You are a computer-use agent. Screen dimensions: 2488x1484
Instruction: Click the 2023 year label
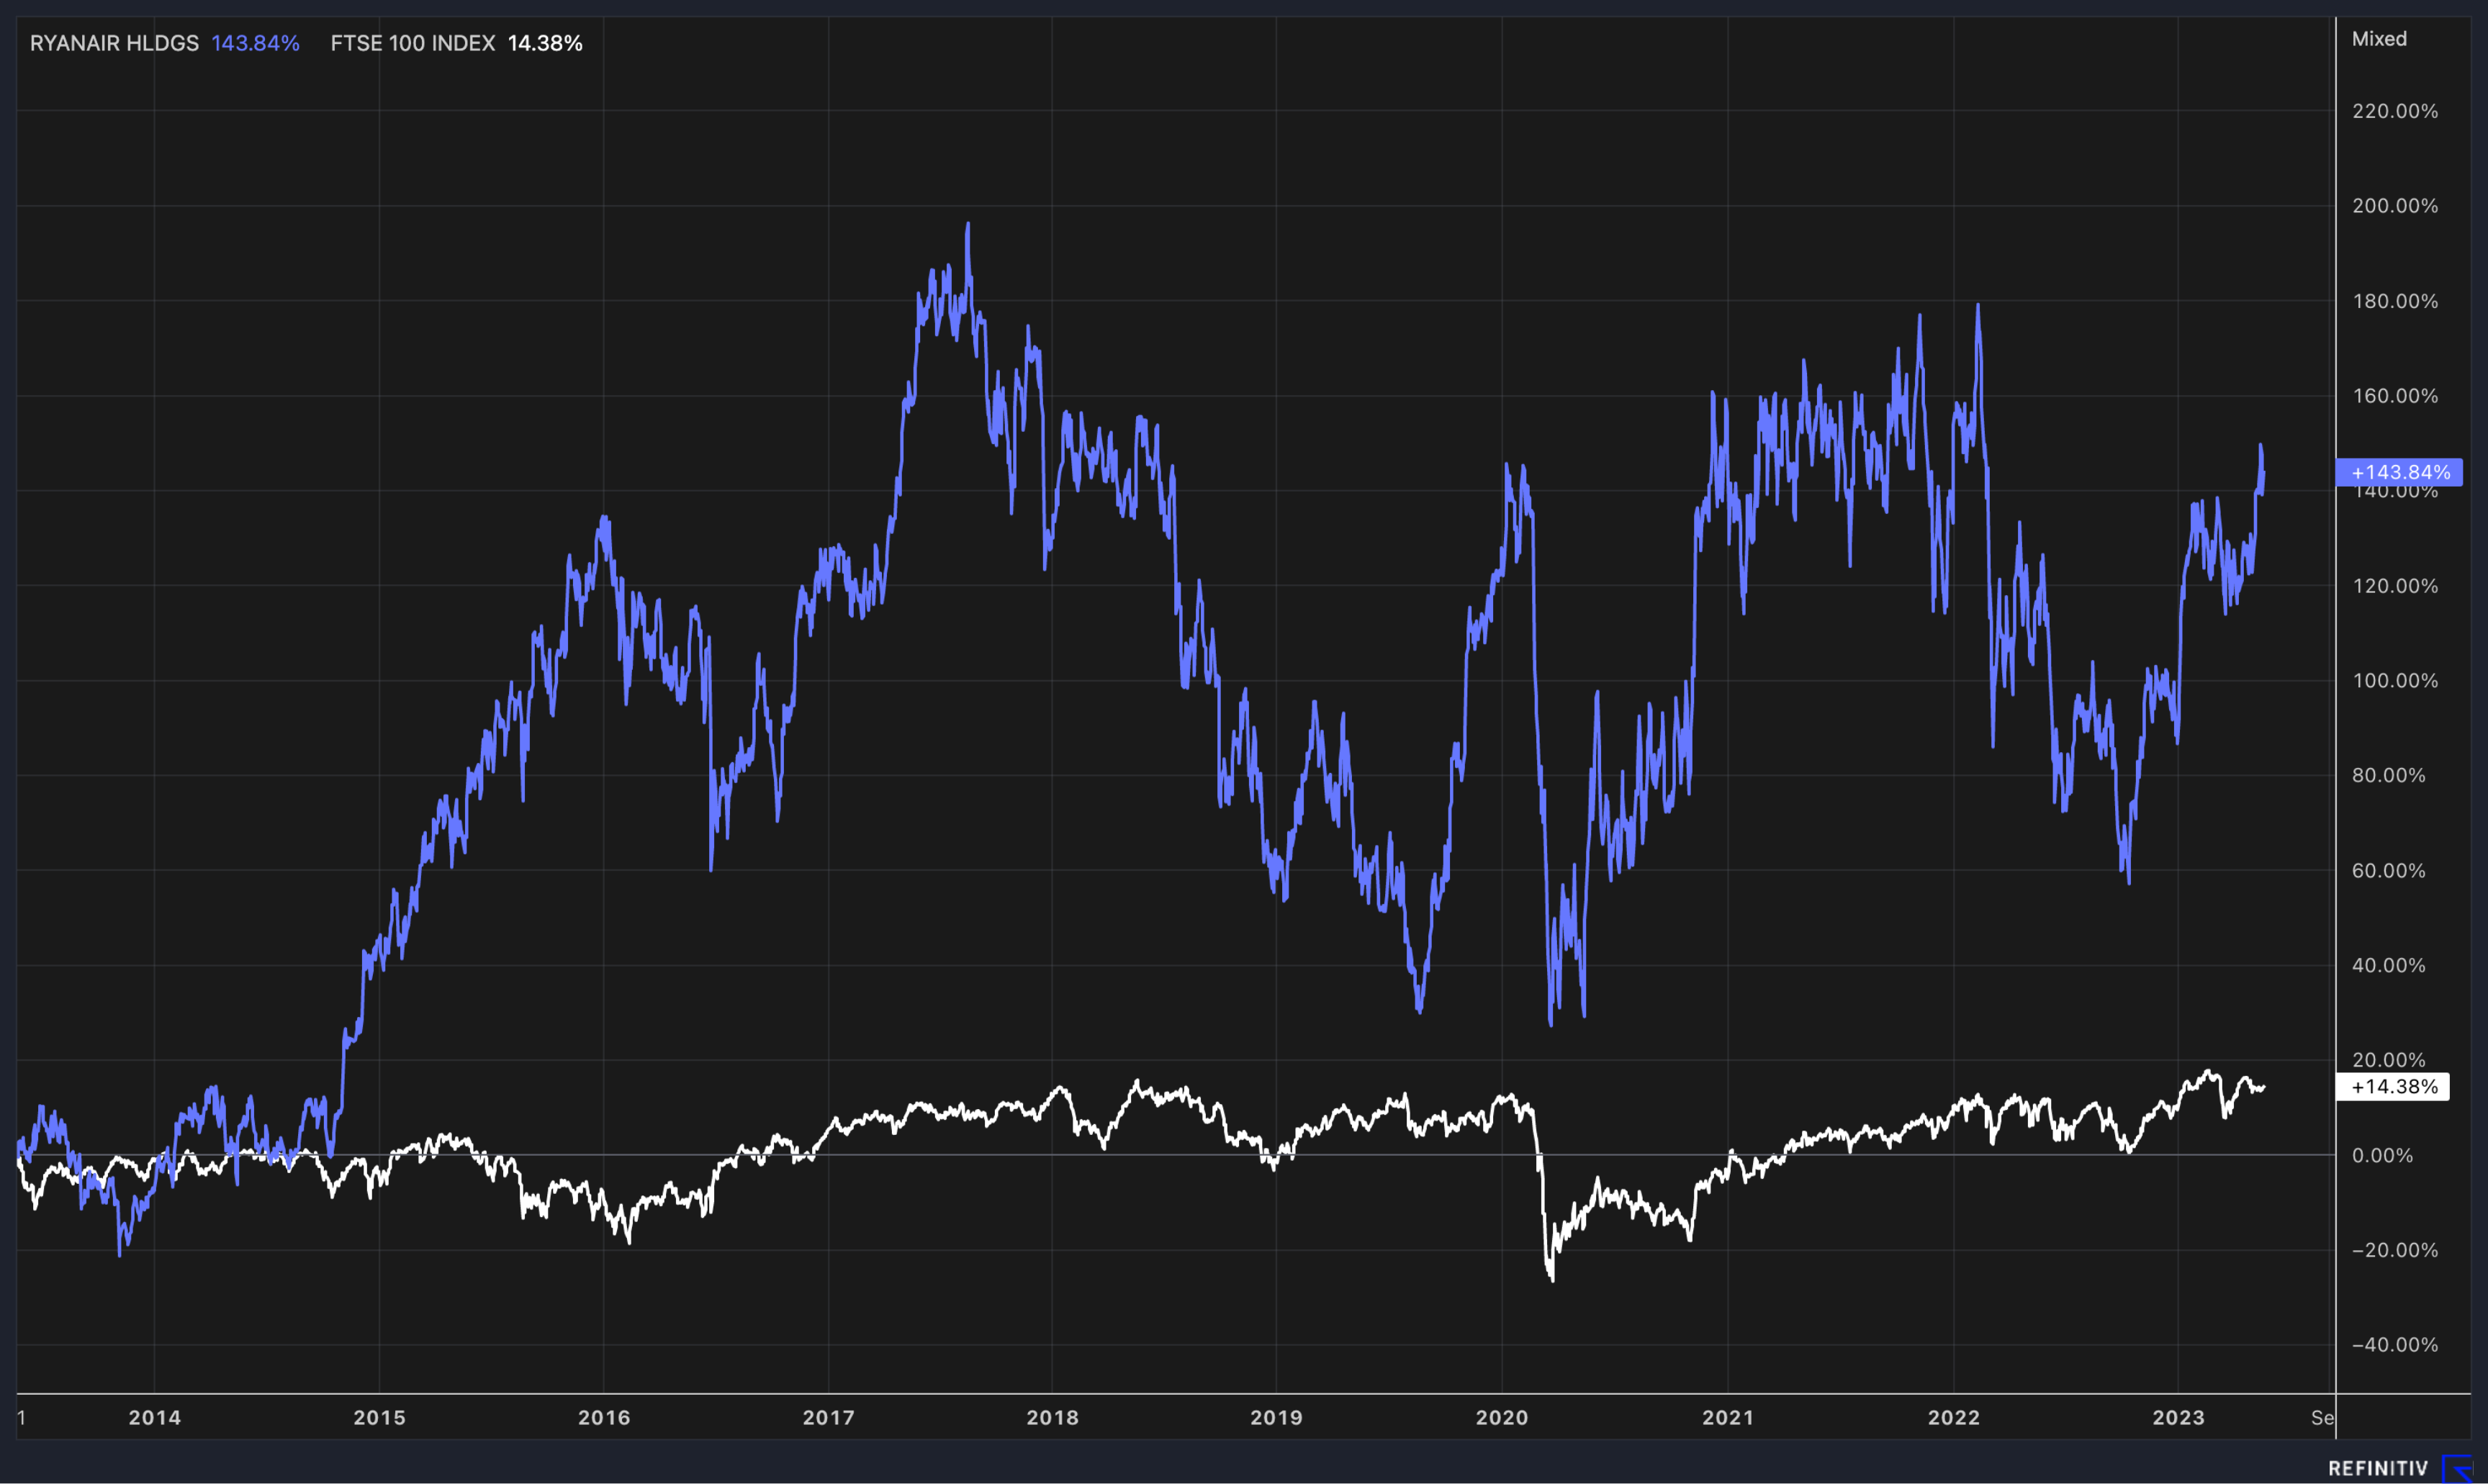pyautogui.click(x=2178, y=1417)
